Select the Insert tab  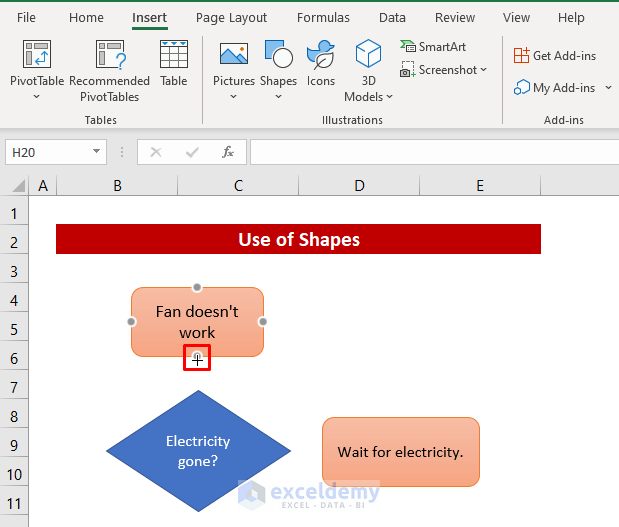(x=149, y=18)
